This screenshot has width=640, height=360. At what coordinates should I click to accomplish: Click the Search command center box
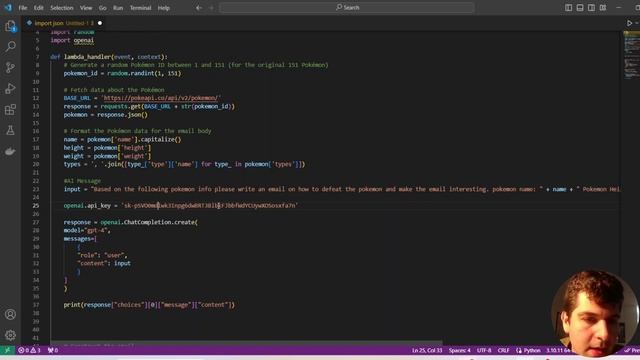[347, 7]
